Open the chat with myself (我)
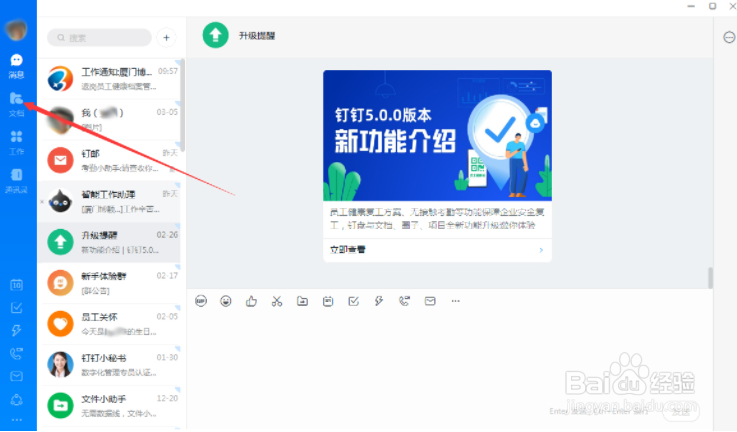This screenshot has height=432, width=737. pos(109,120)
